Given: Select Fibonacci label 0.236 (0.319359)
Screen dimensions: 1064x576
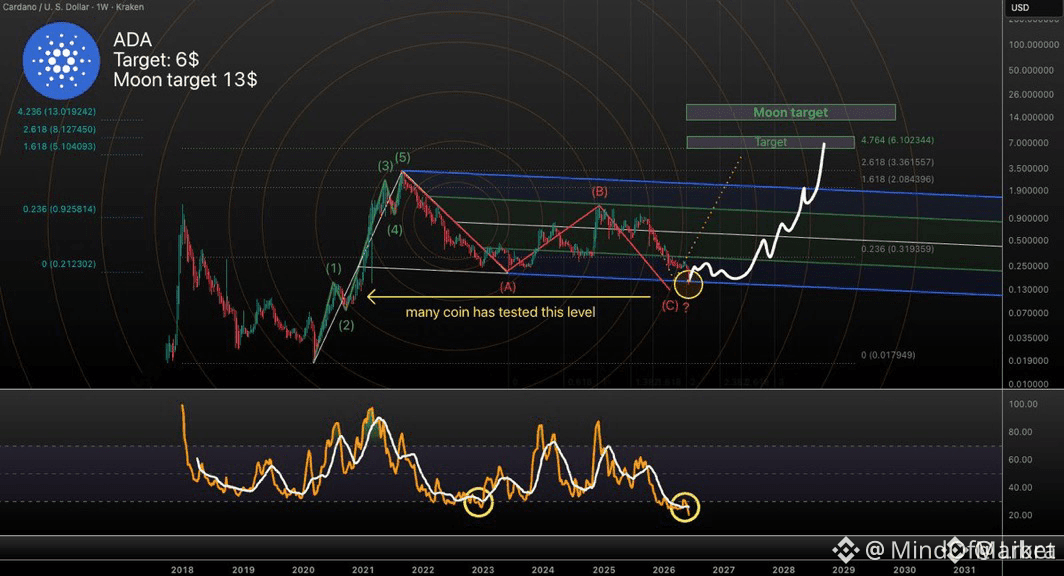Looking at the screenshot, I should coord(897,249).
